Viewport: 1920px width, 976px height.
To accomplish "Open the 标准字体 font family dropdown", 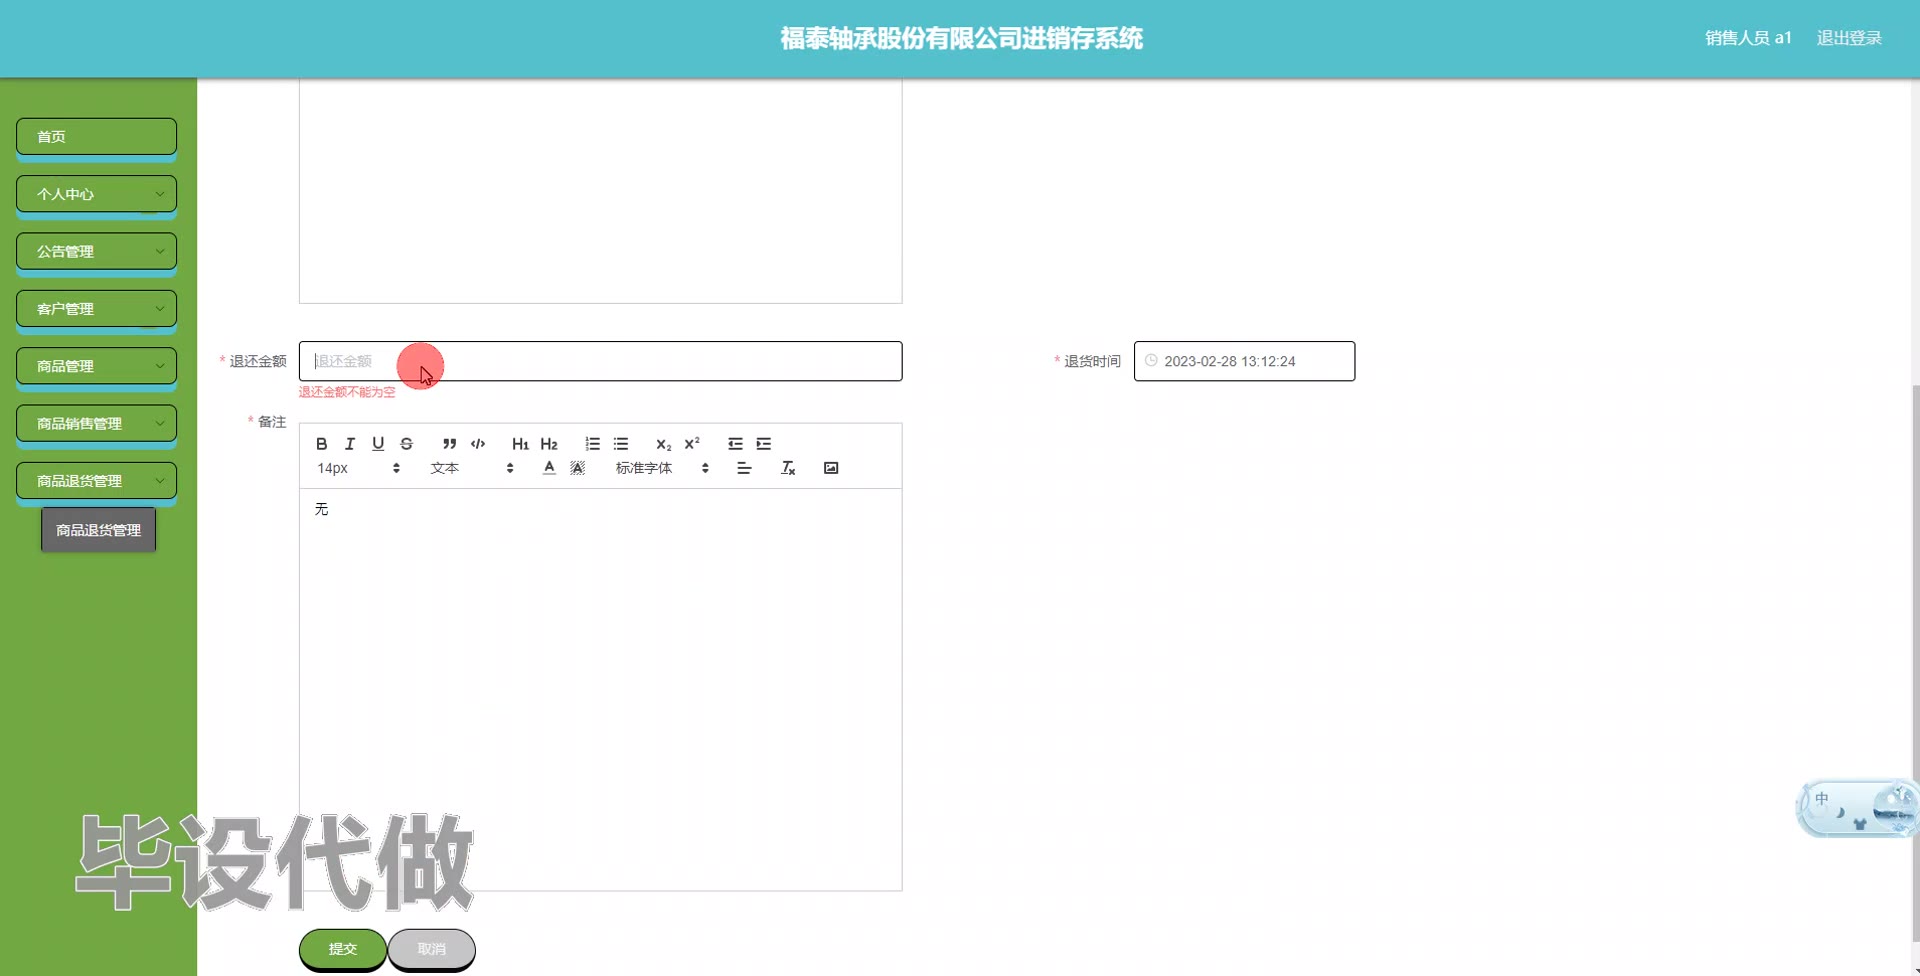I will pyautogui.click(x=663, y=468).
